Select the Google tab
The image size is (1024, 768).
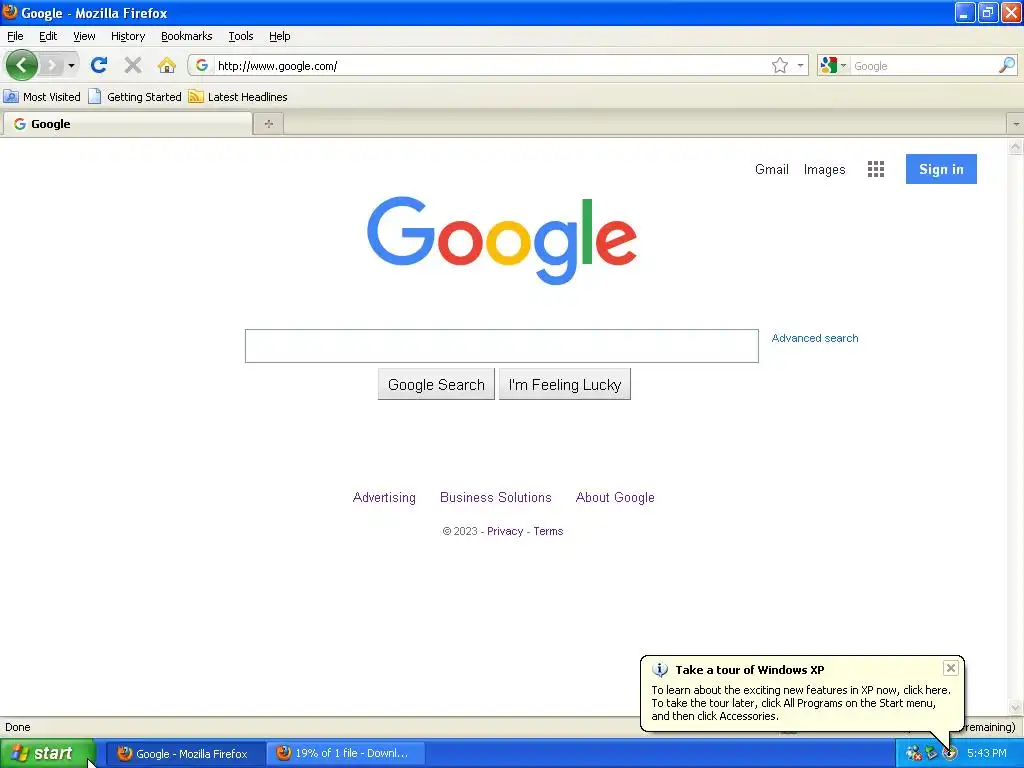click(x=127, y=123)
